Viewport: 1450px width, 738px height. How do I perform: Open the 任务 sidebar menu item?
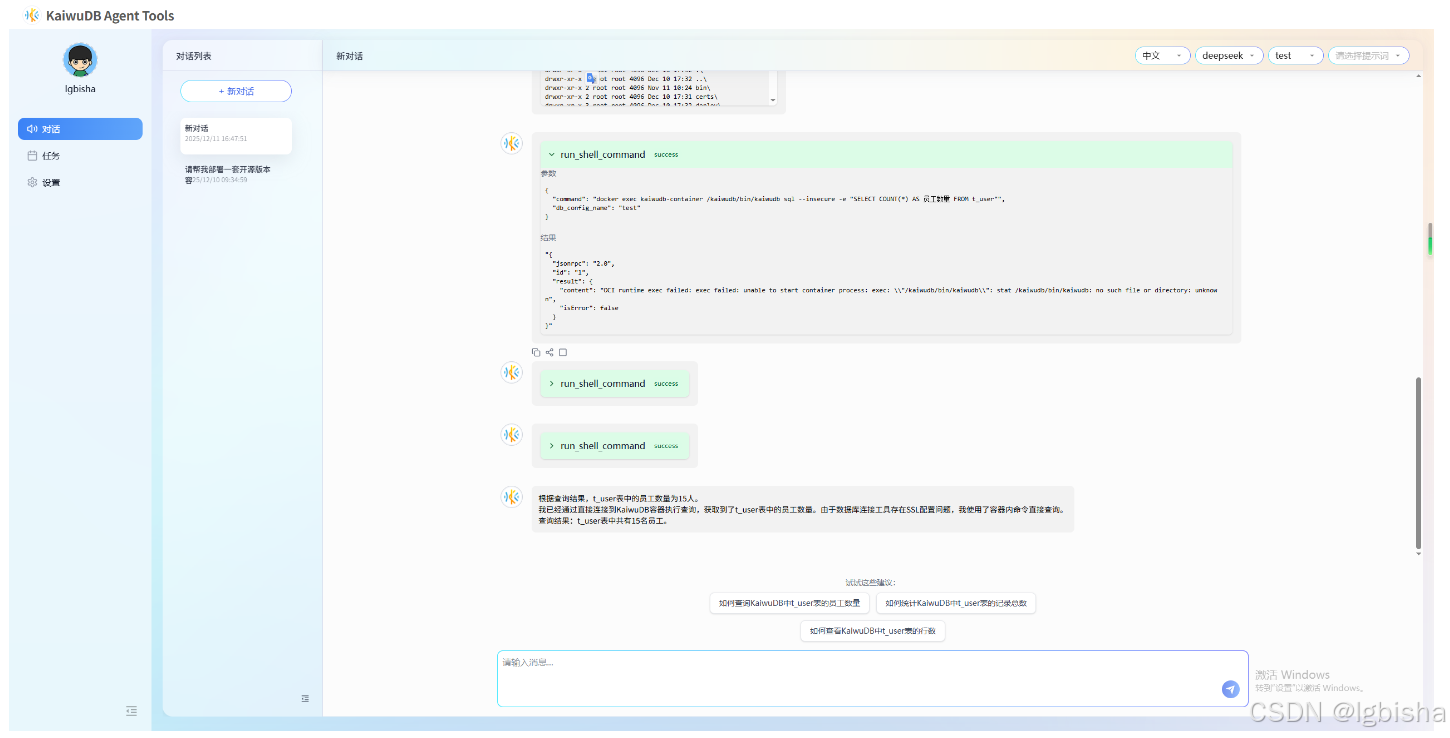pyautogui.click(x=80, y=156)
